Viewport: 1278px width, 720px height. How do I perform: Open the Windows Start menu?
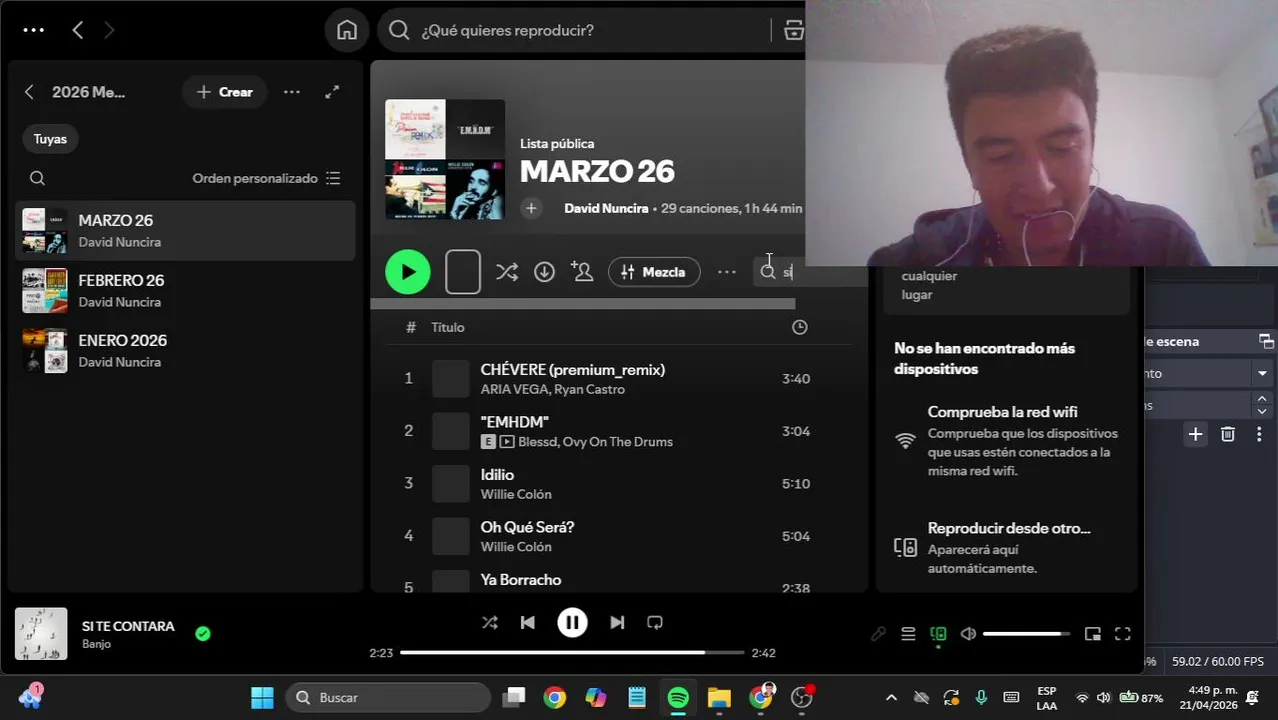click(262, 697)
